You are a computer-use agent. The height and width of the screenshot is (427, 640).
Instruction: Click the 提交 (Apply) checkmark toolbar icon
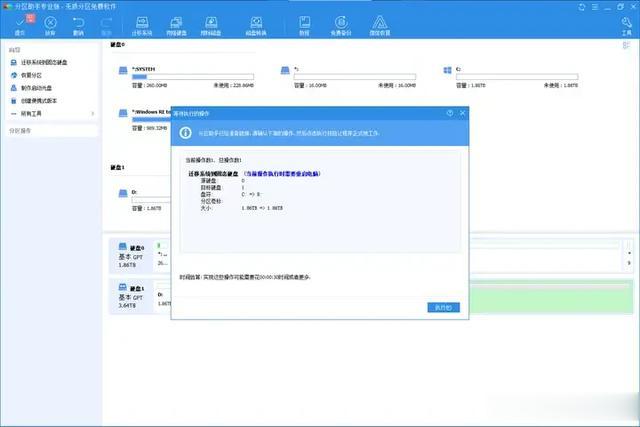point(20,25)
